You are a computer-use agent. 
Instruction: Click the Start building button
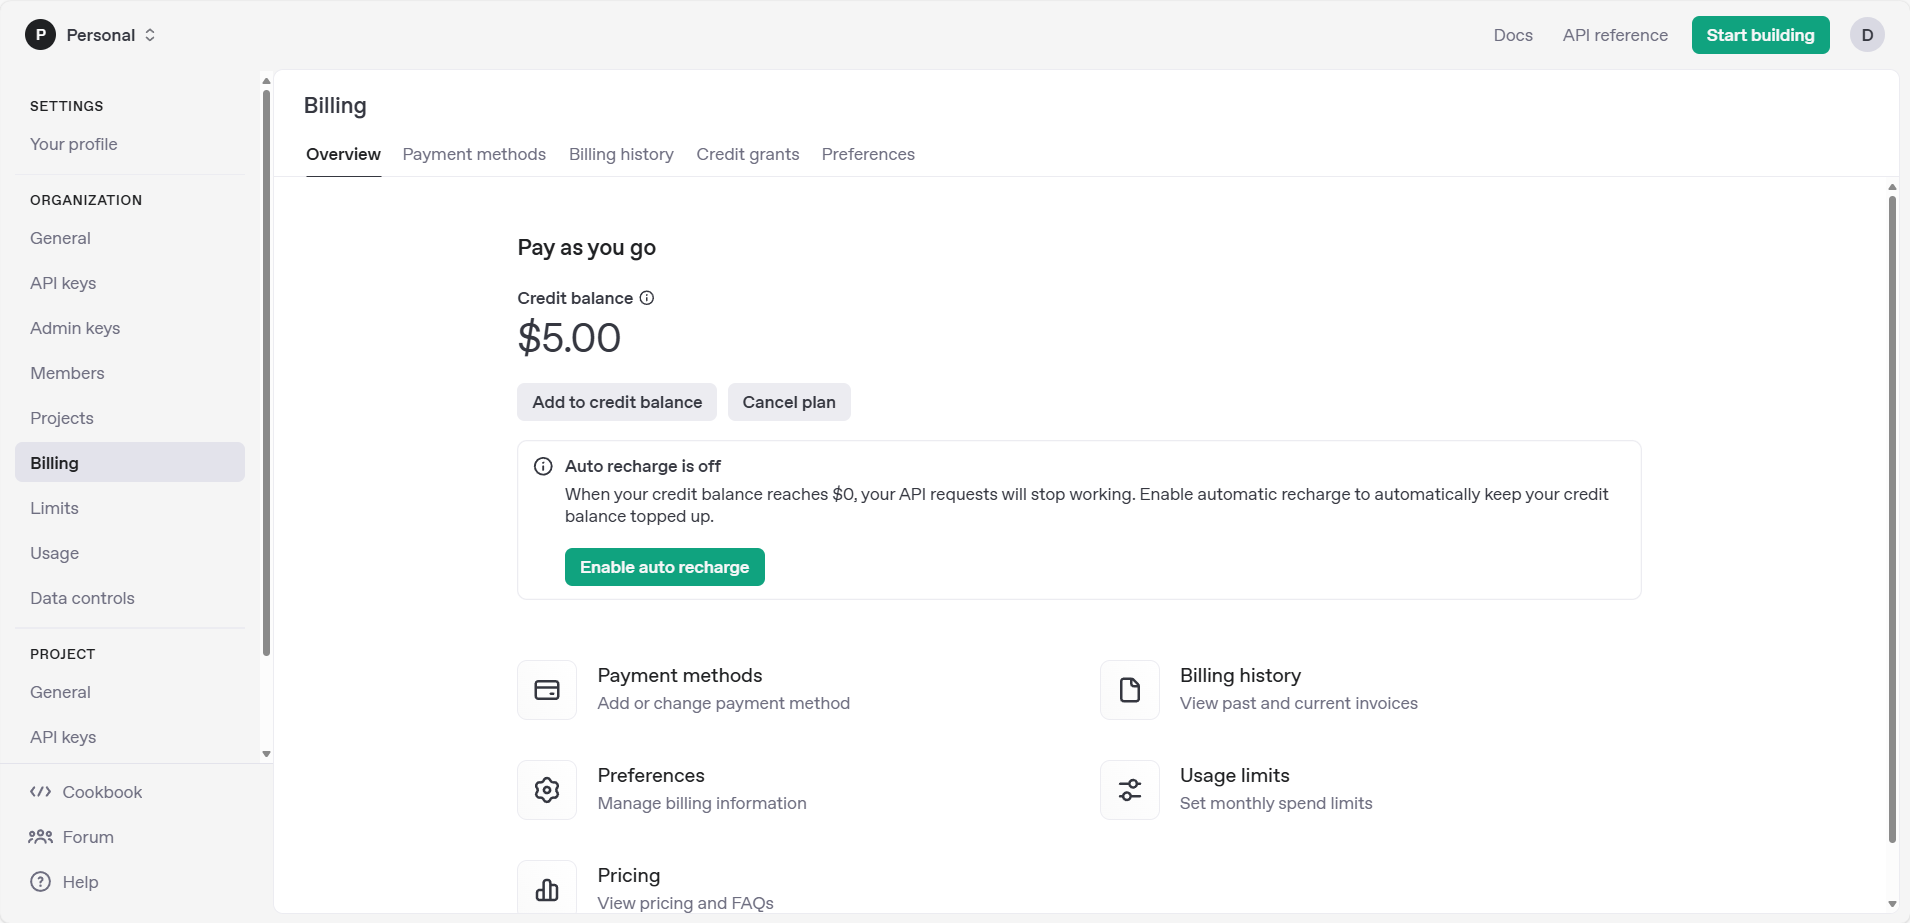point(1760,35)
